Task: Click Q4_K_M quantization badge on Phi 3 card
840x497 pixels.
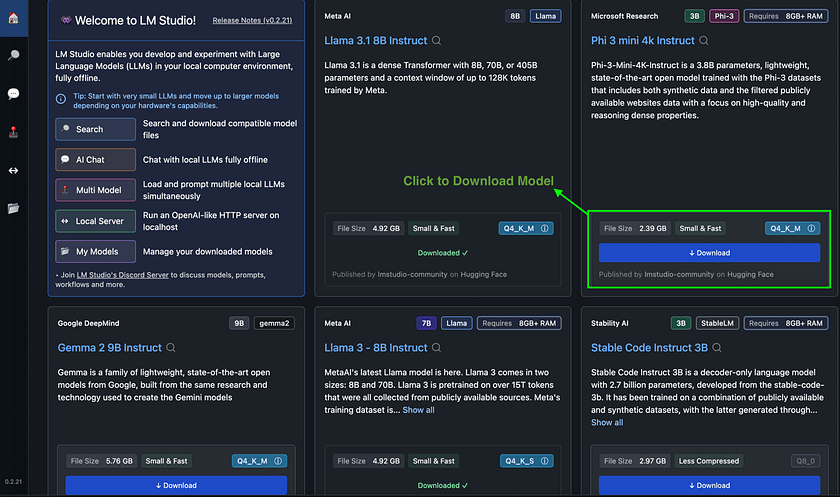Action: (793, 228)
